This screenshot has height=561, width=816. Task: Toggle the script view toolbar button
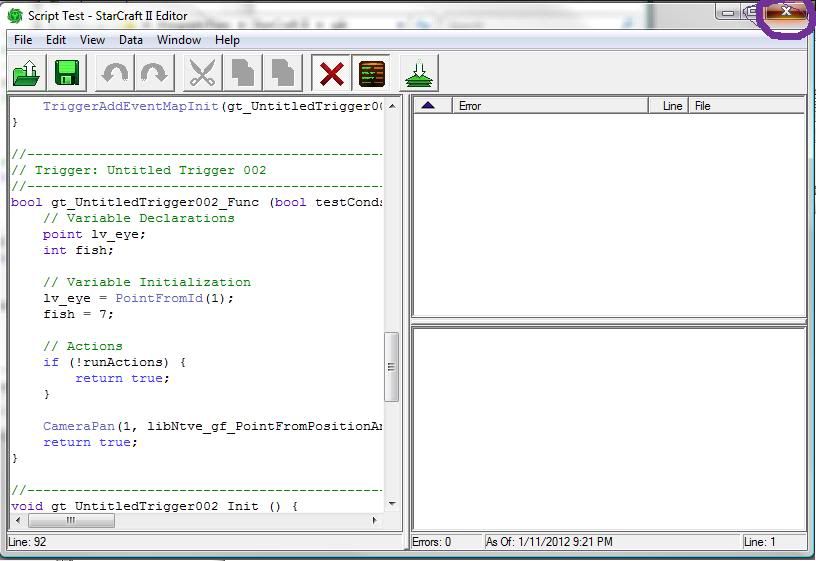tap(371, 74)
